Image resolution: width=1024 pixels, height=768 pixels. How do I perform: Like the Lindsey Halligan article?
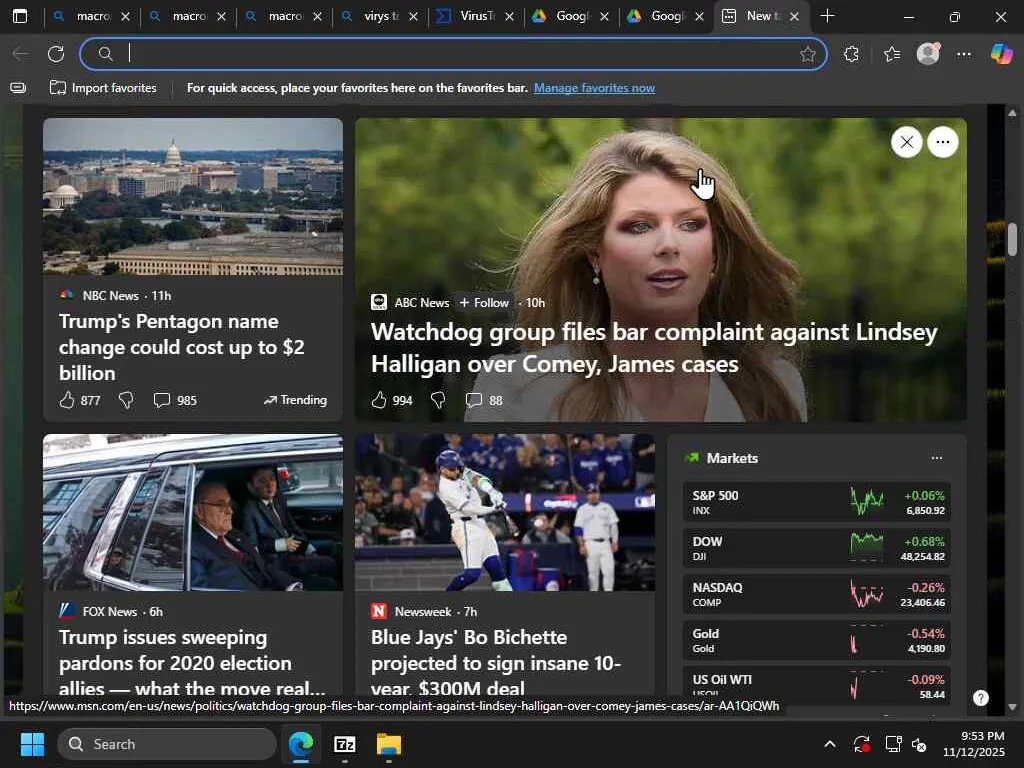coord(379,400)
